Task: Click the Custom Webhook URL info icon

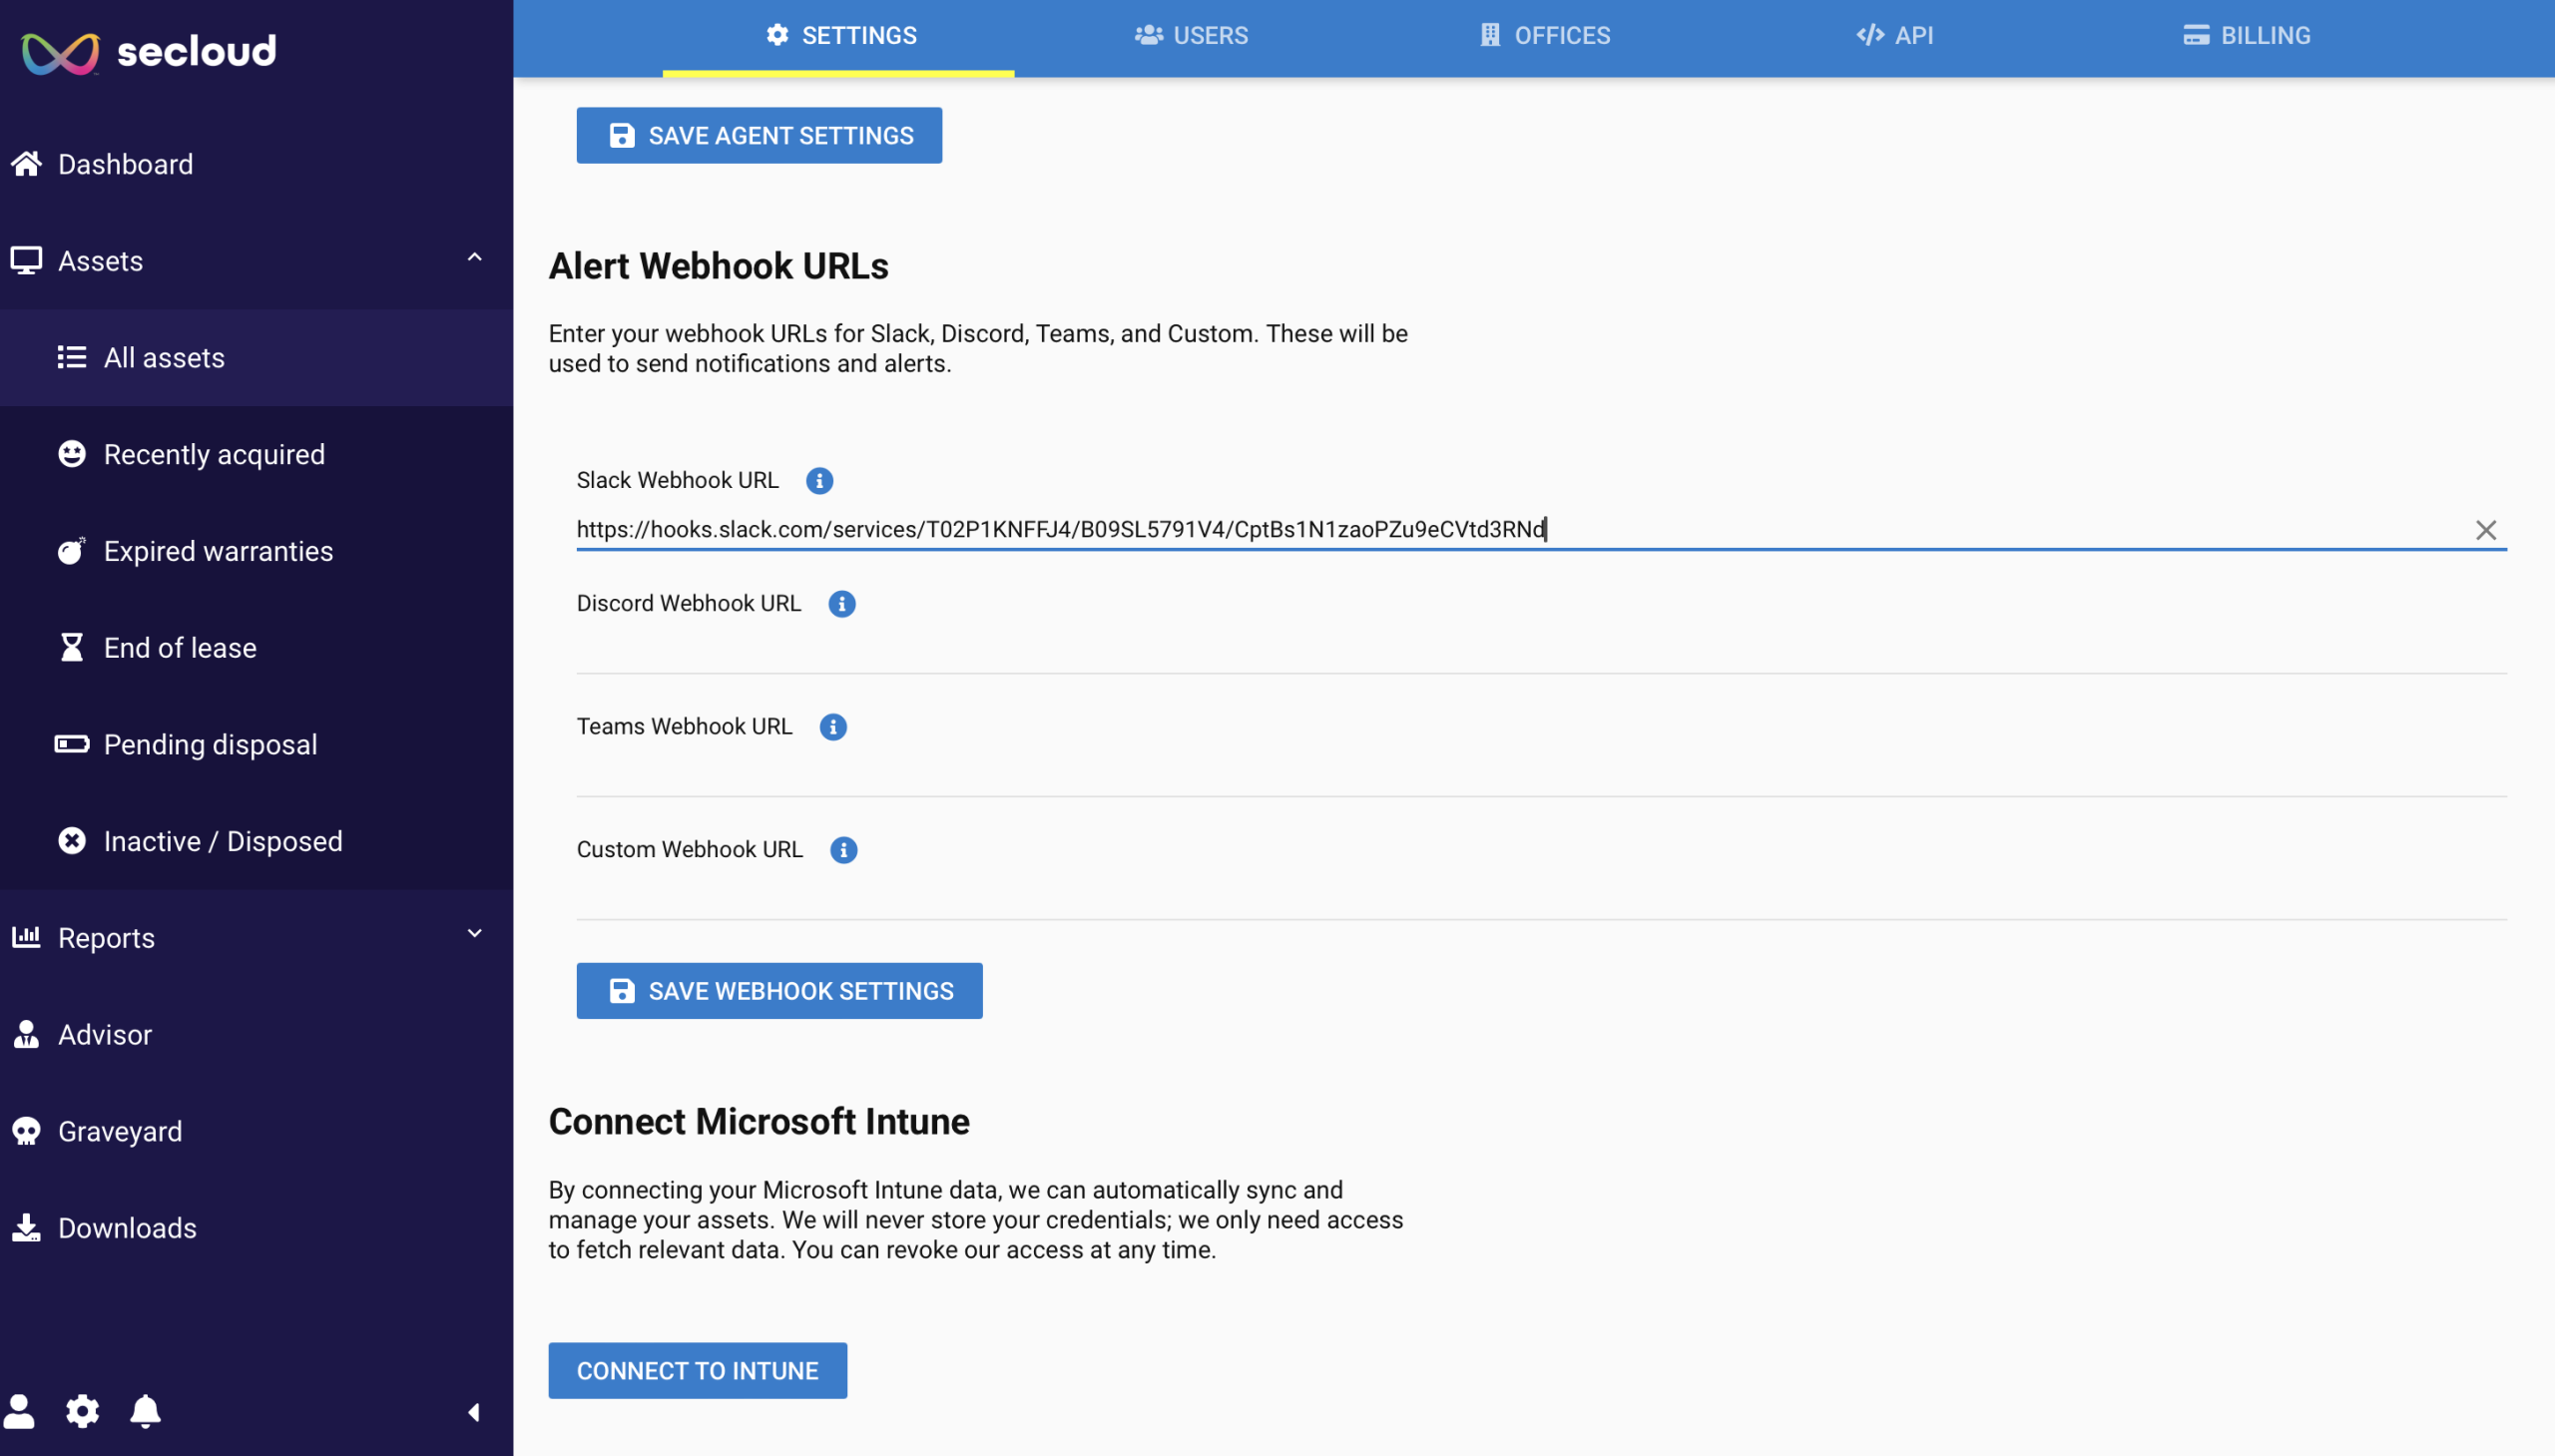Action: [844, 850]
